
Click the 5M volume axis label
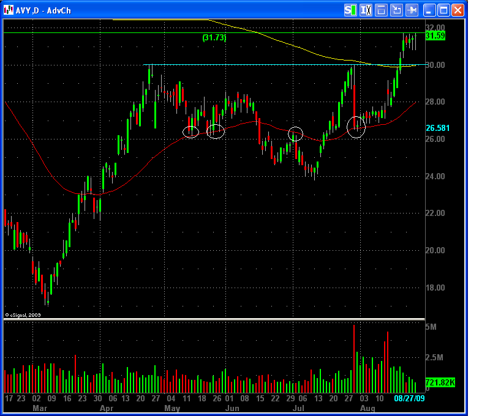click(431, 327)
